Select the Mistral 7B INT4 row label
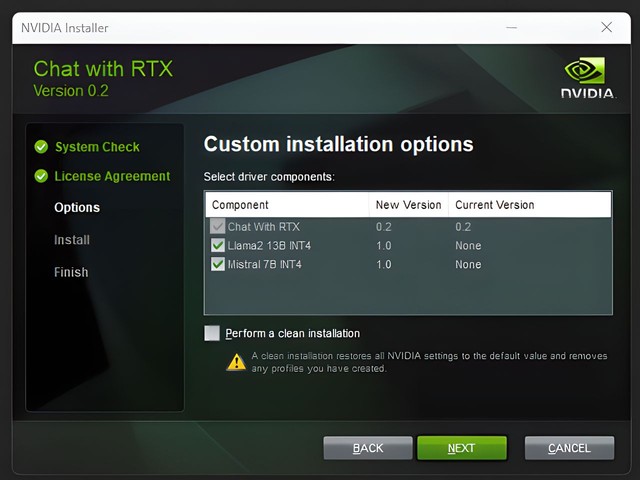Image resolution: width=640 pixels, height=480 pixels. point(264,264)
